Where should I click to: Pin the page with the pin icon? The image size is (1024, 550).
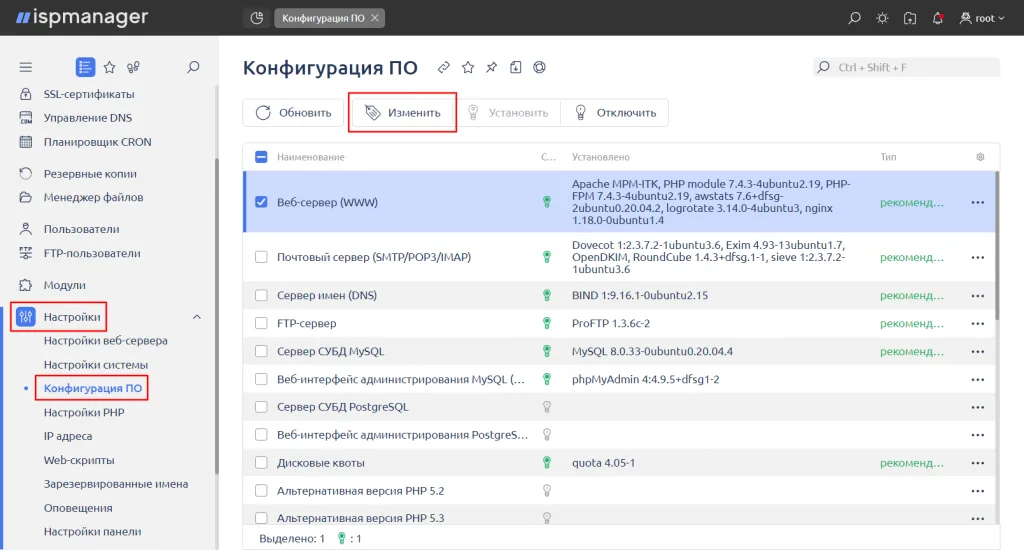[492, 67]
